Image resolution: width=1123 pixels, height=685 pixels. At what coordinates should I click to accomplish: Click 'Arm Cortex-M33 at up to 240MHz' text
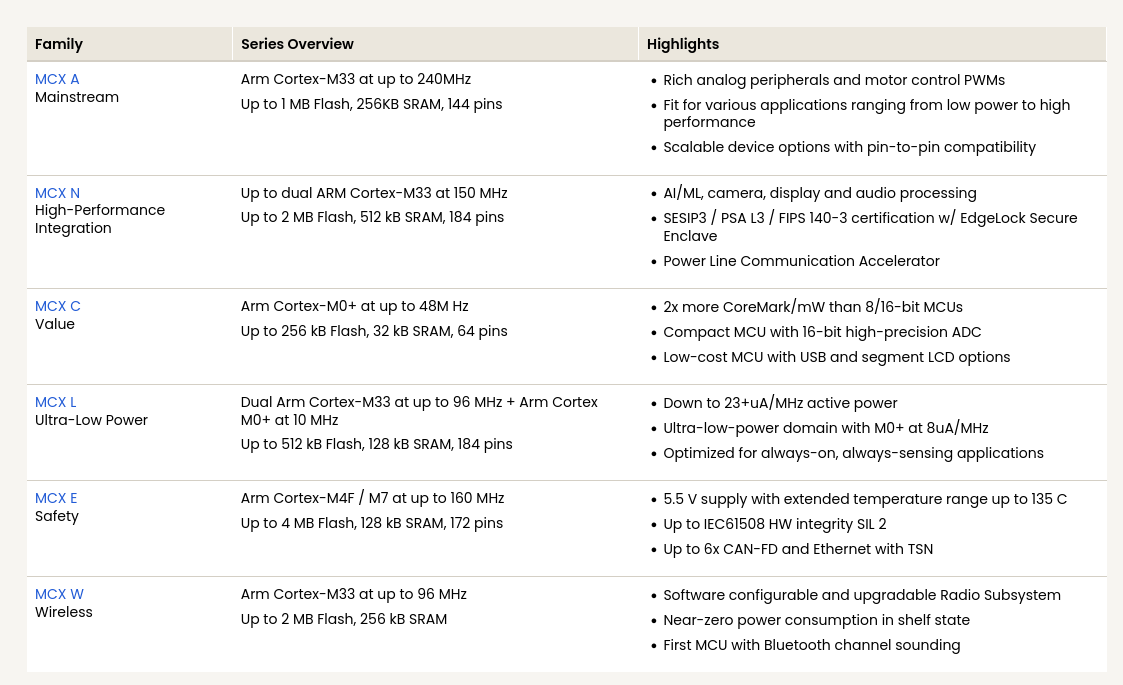pos(355,80)
